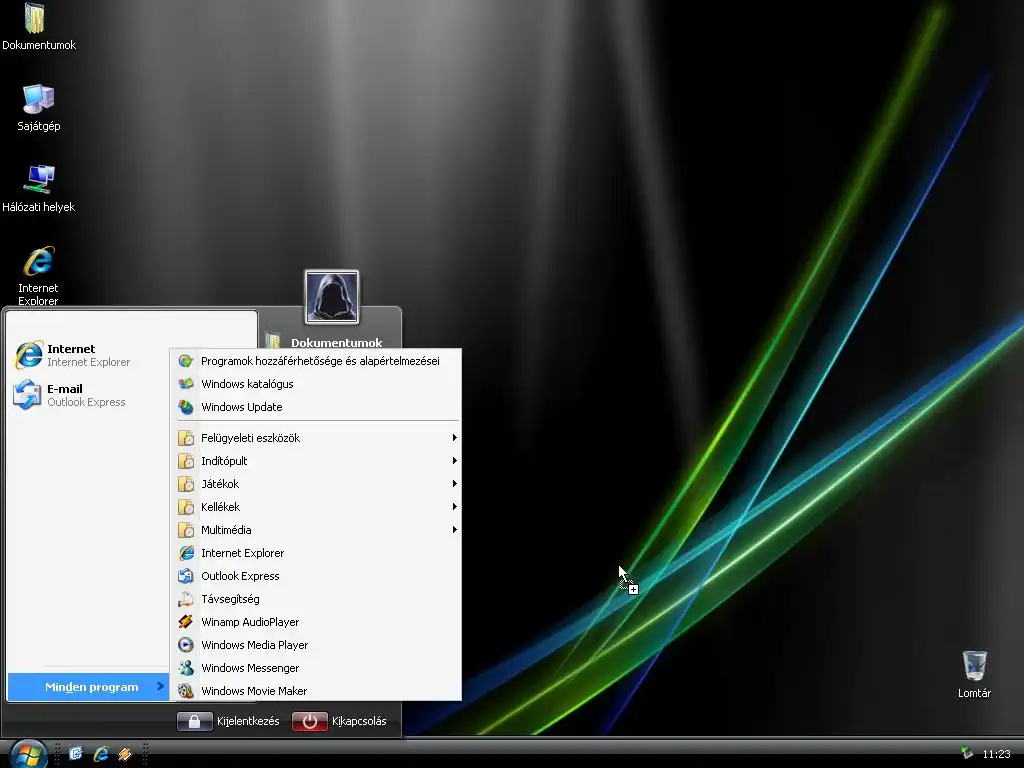Viewport: 1024px width, 768px height.
Task: Click the Show Desktop quick launch icon
Action: tap(76, 754)
